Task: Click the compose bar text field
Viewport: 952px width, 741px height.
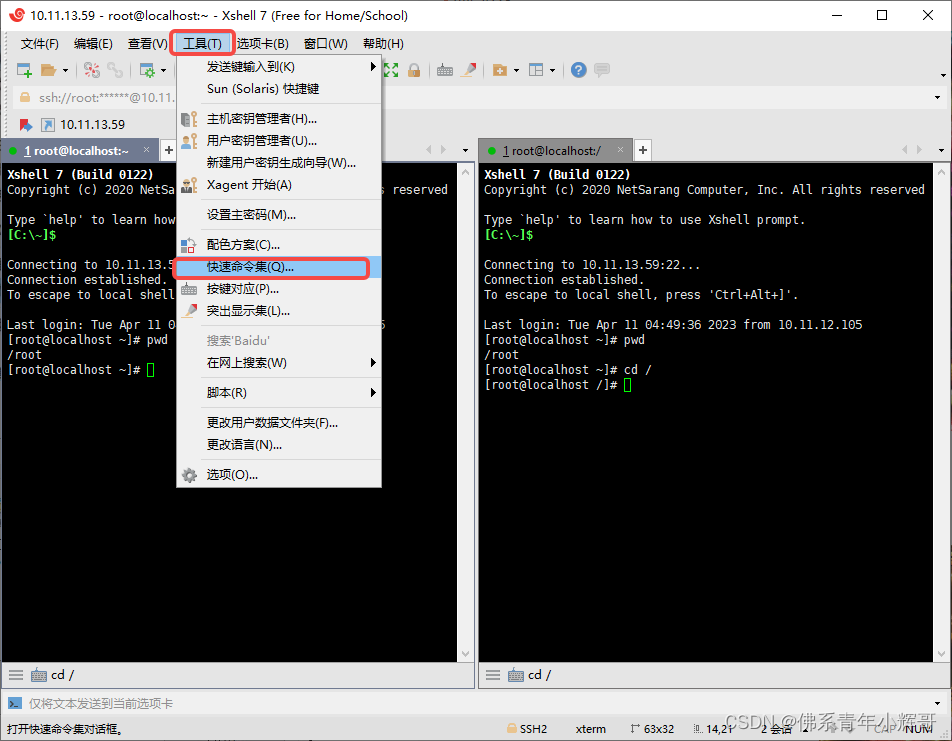Action: pos(478,704)
